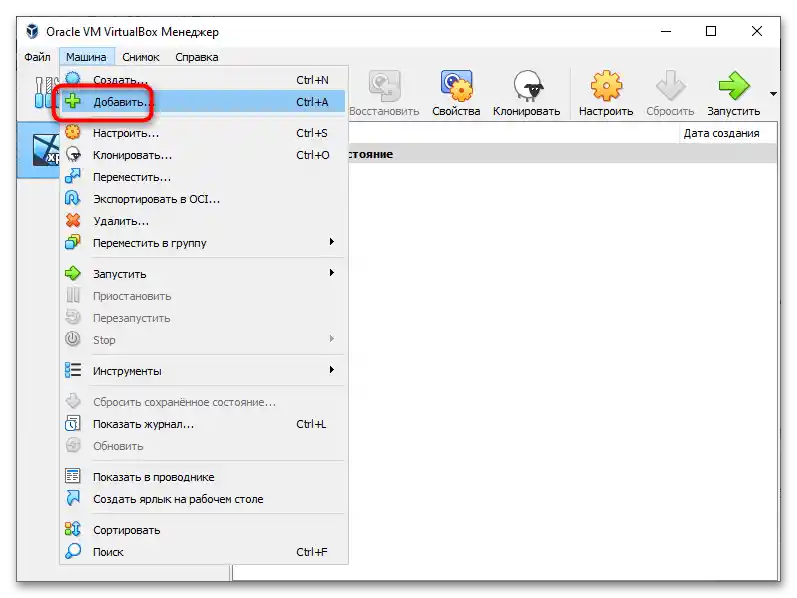Click the icon beside Экспортировать в OCI

click(73, 198)
